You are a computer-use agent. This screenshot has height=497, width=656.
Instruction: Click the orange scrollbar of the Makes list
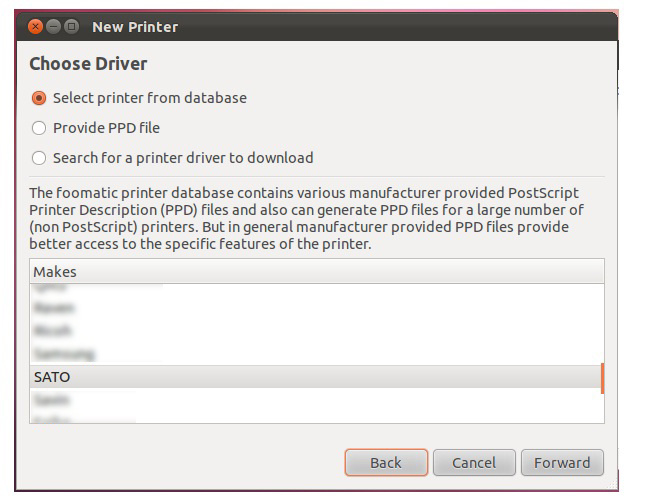point(602,378)
